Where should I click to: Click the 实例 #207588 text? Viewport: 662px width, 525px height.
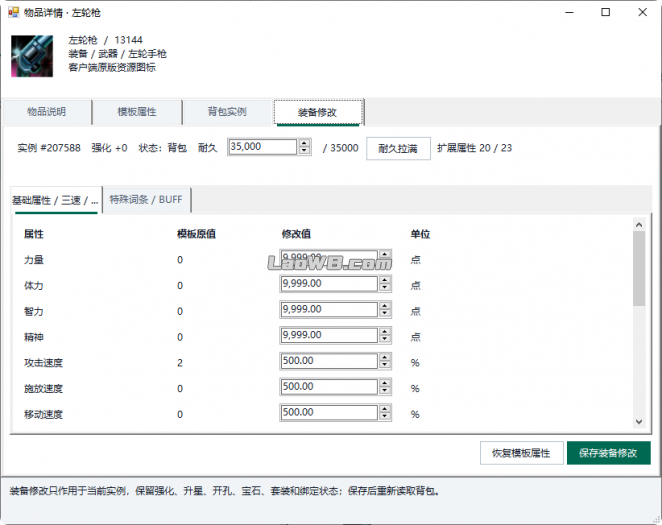(49, 148)
